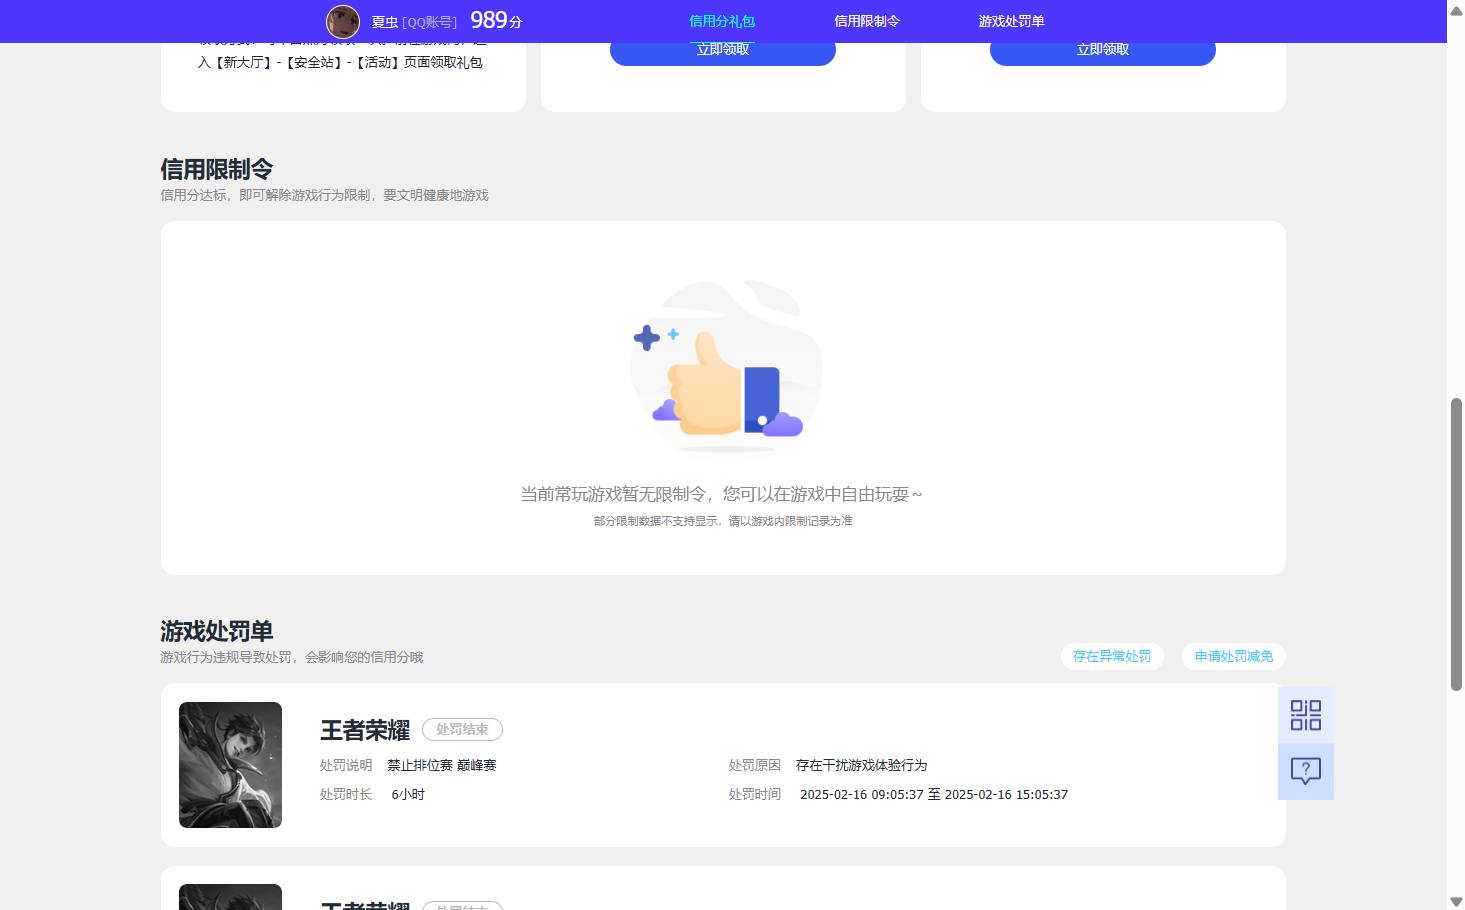The height and width of the screenshot is (910, 1465).
Task: Click the 存在干扰游戏体验行为 penalty reason
Action: pos(861,765)
